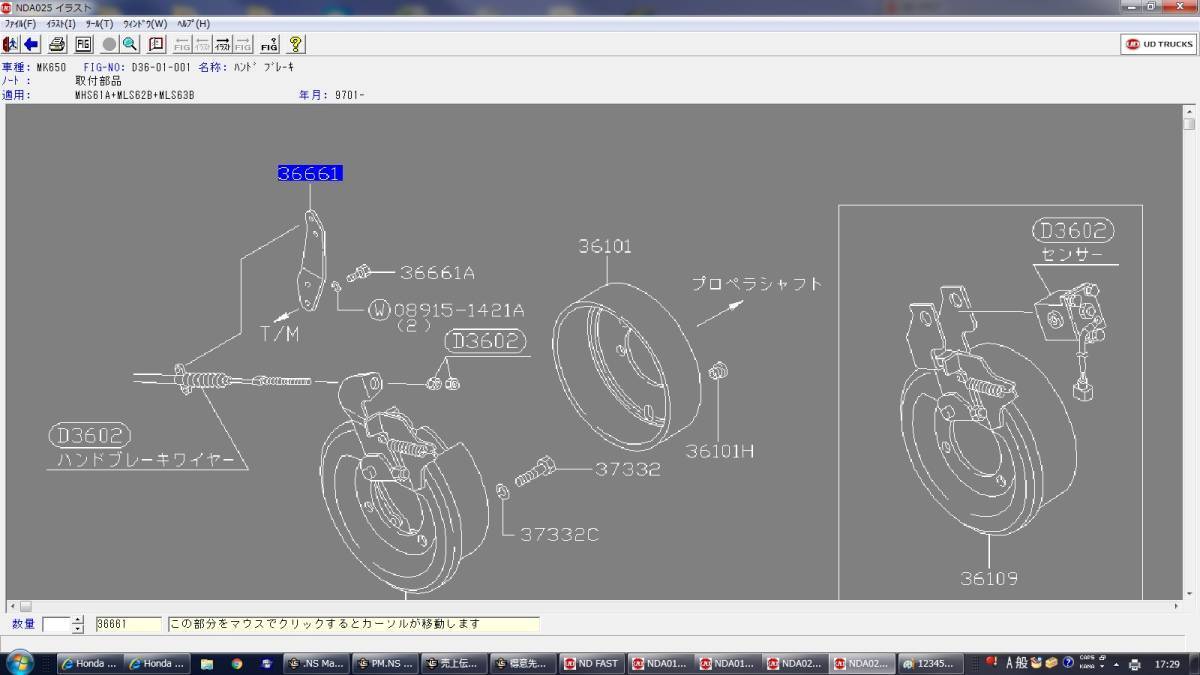Open the ファイル(F) menu
The image size is (1200, 675).
(19, 23)
